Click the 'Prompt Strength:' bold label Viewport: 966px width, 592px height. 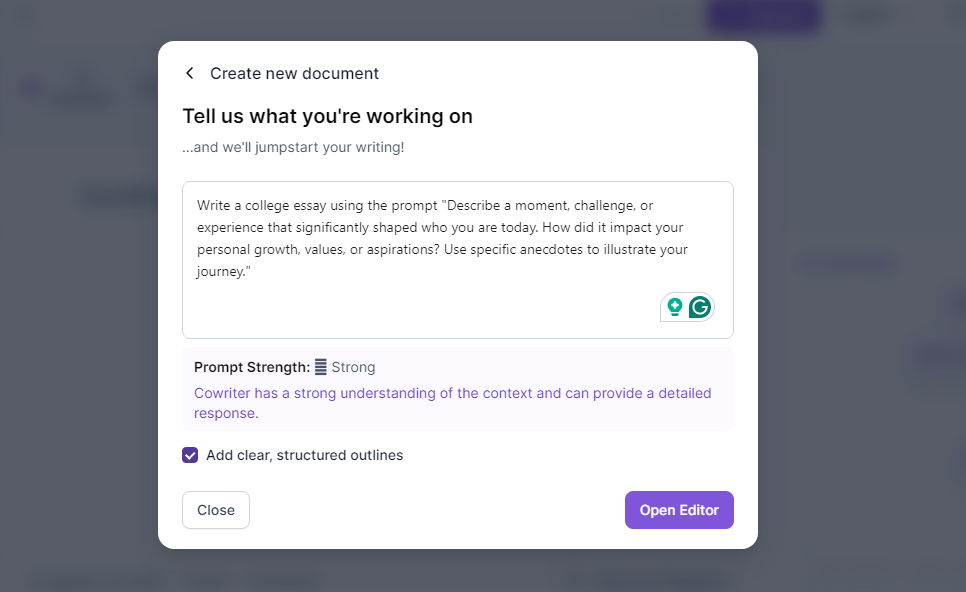click(x=252, y=367)
